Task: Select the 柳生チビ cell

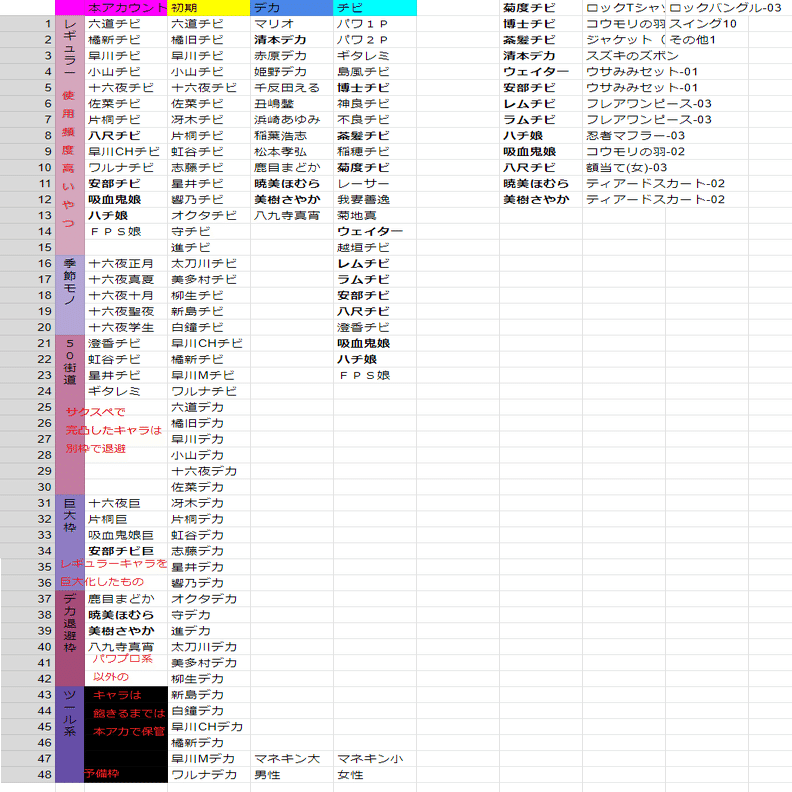Action: (x=209, y=295)
